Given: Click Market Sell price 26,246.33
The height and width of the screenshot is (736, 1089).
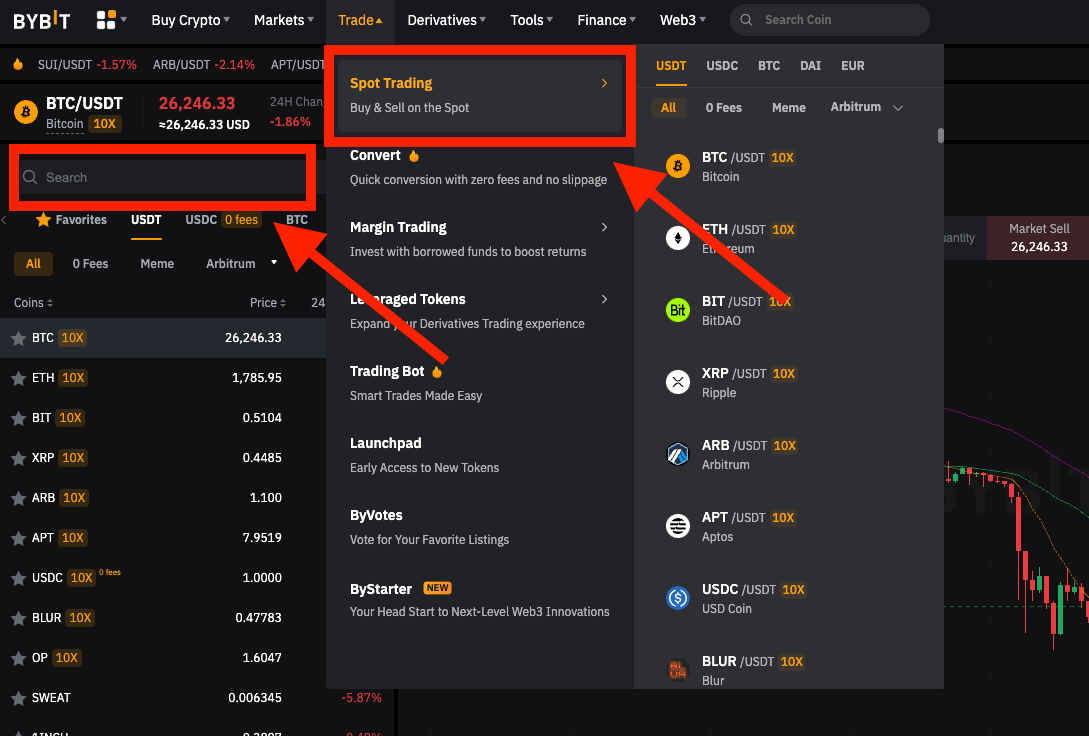Looking at the screenshot, I should click(1039, 246).
